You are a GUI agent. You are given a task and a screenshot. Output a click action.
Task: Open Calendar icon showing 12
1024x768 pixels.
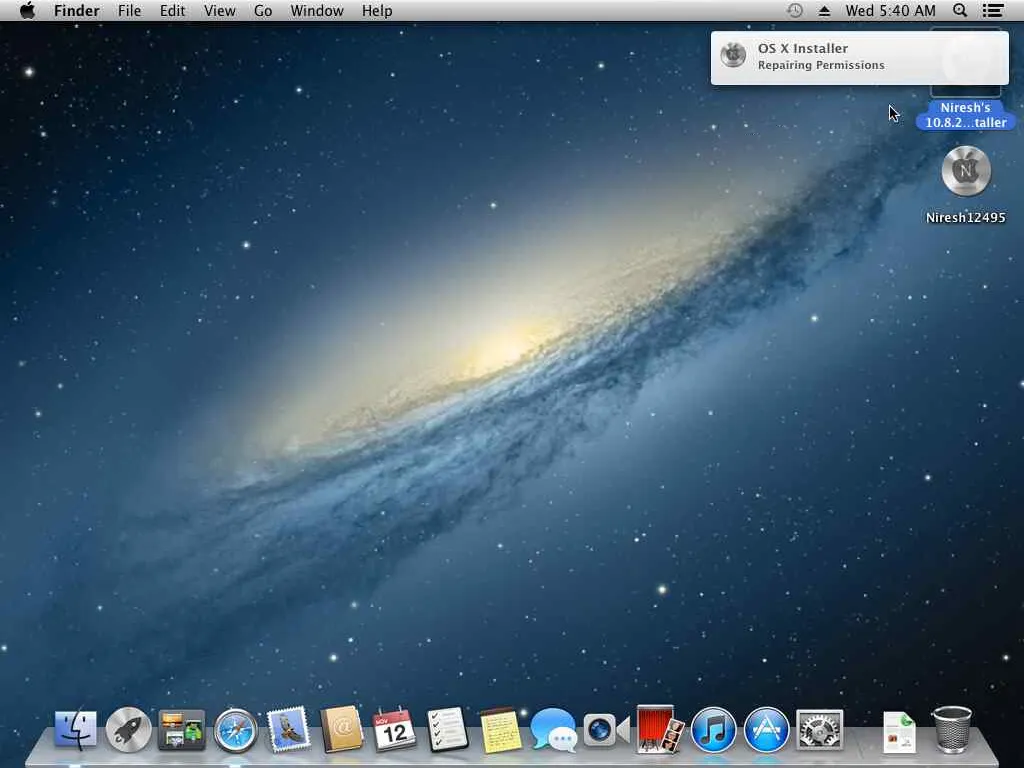394,729
